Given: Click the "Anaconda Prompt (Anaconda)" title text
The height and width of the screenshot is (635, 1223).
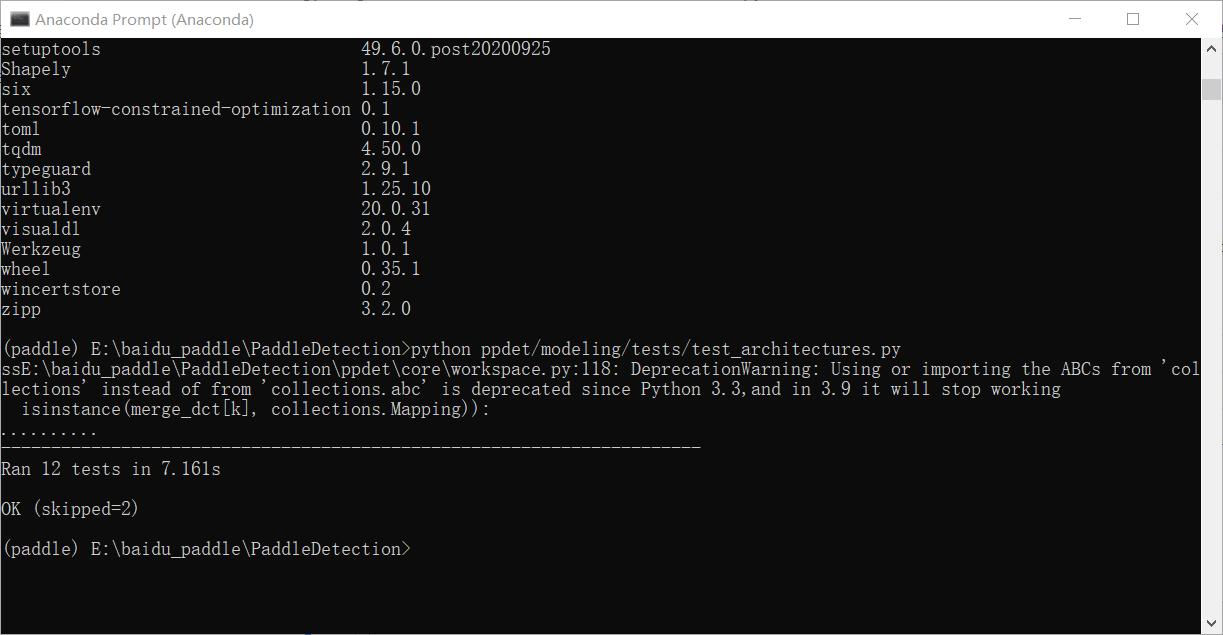Looking at the screenshot, I should click(144, 19).
